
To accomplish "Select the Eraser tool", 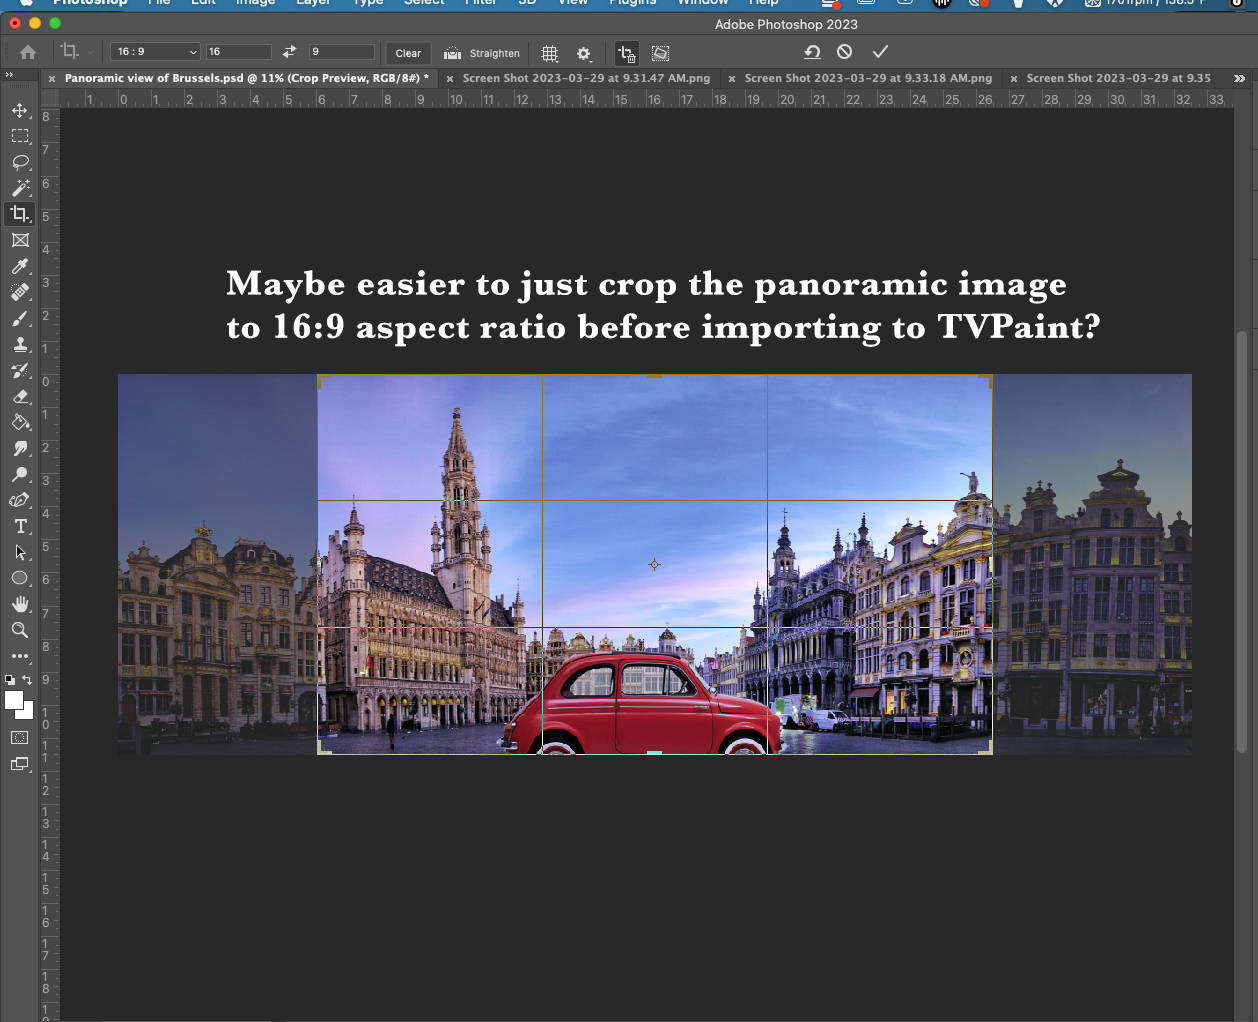I will (20, 396).
